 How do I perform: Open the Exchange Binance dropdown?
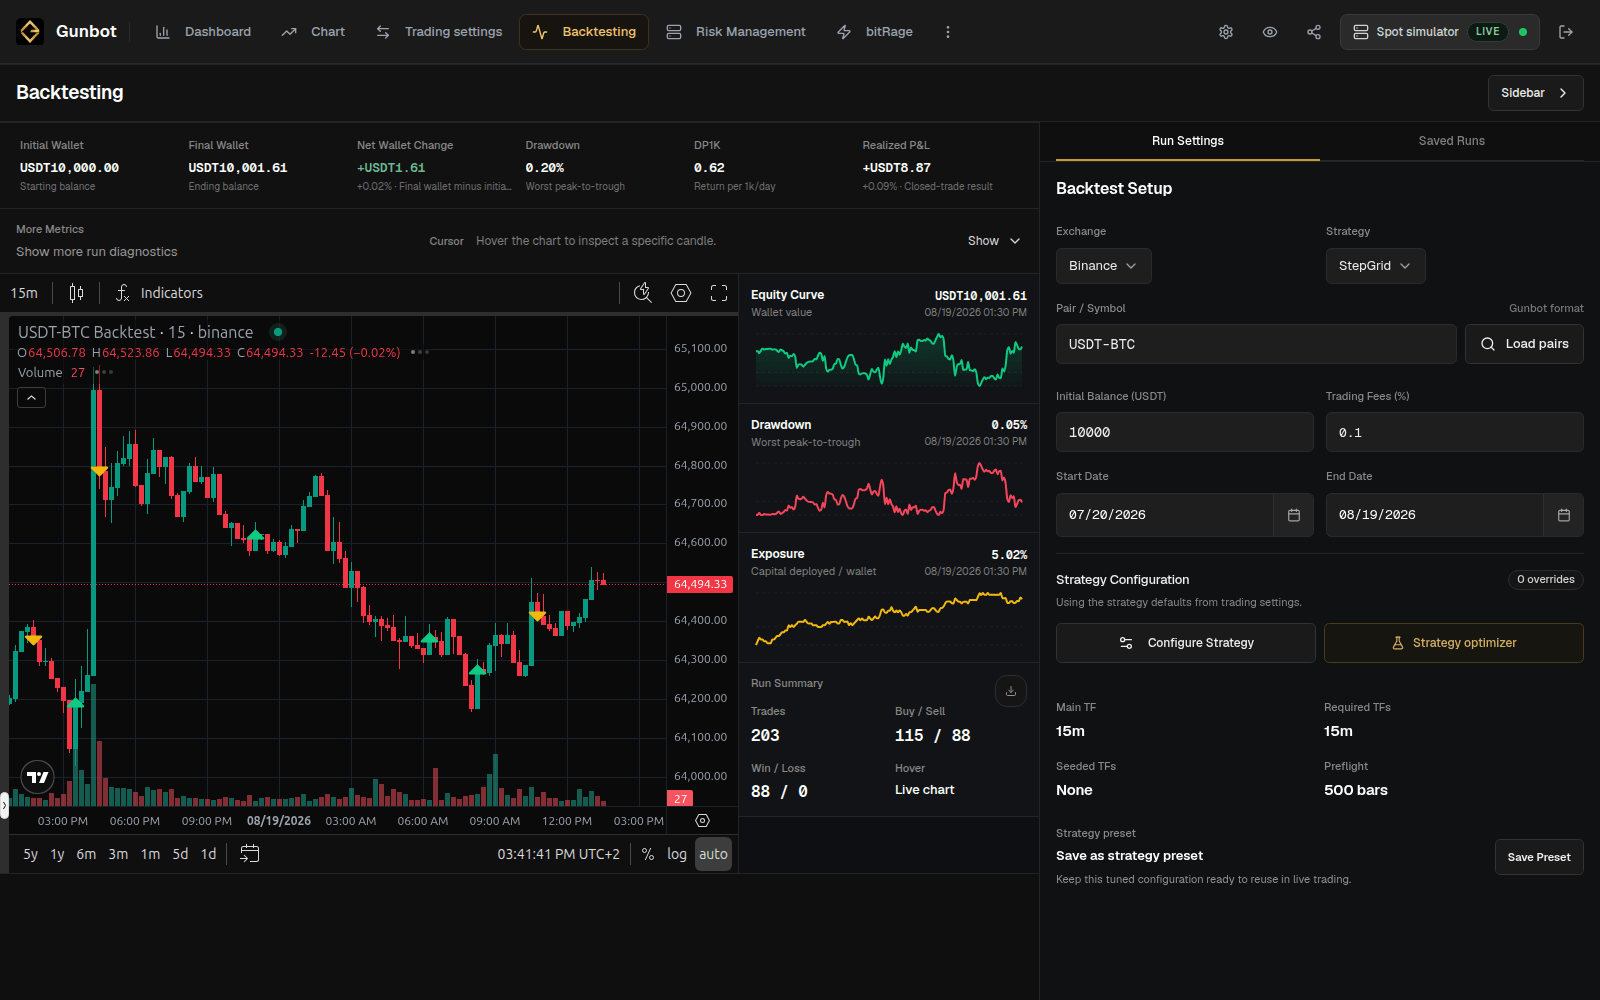click(1104, 266)
